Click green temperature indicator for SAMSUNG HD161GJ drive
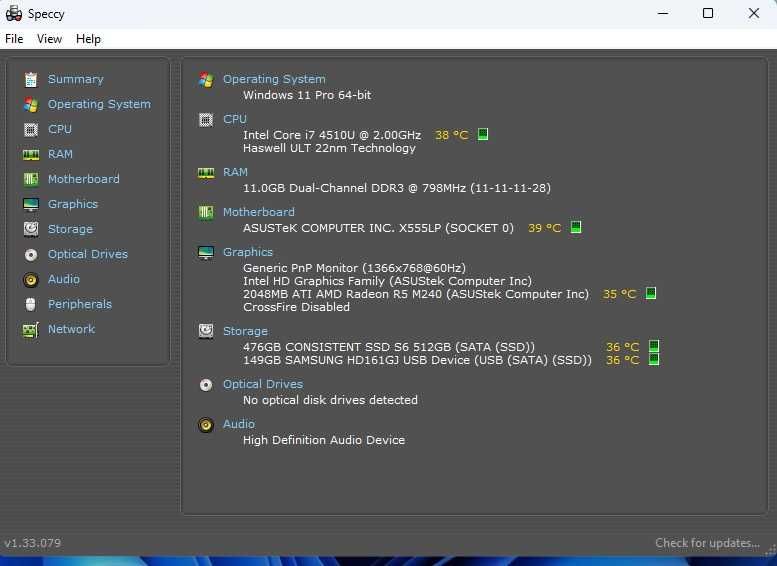 click(x=654, y=359)
